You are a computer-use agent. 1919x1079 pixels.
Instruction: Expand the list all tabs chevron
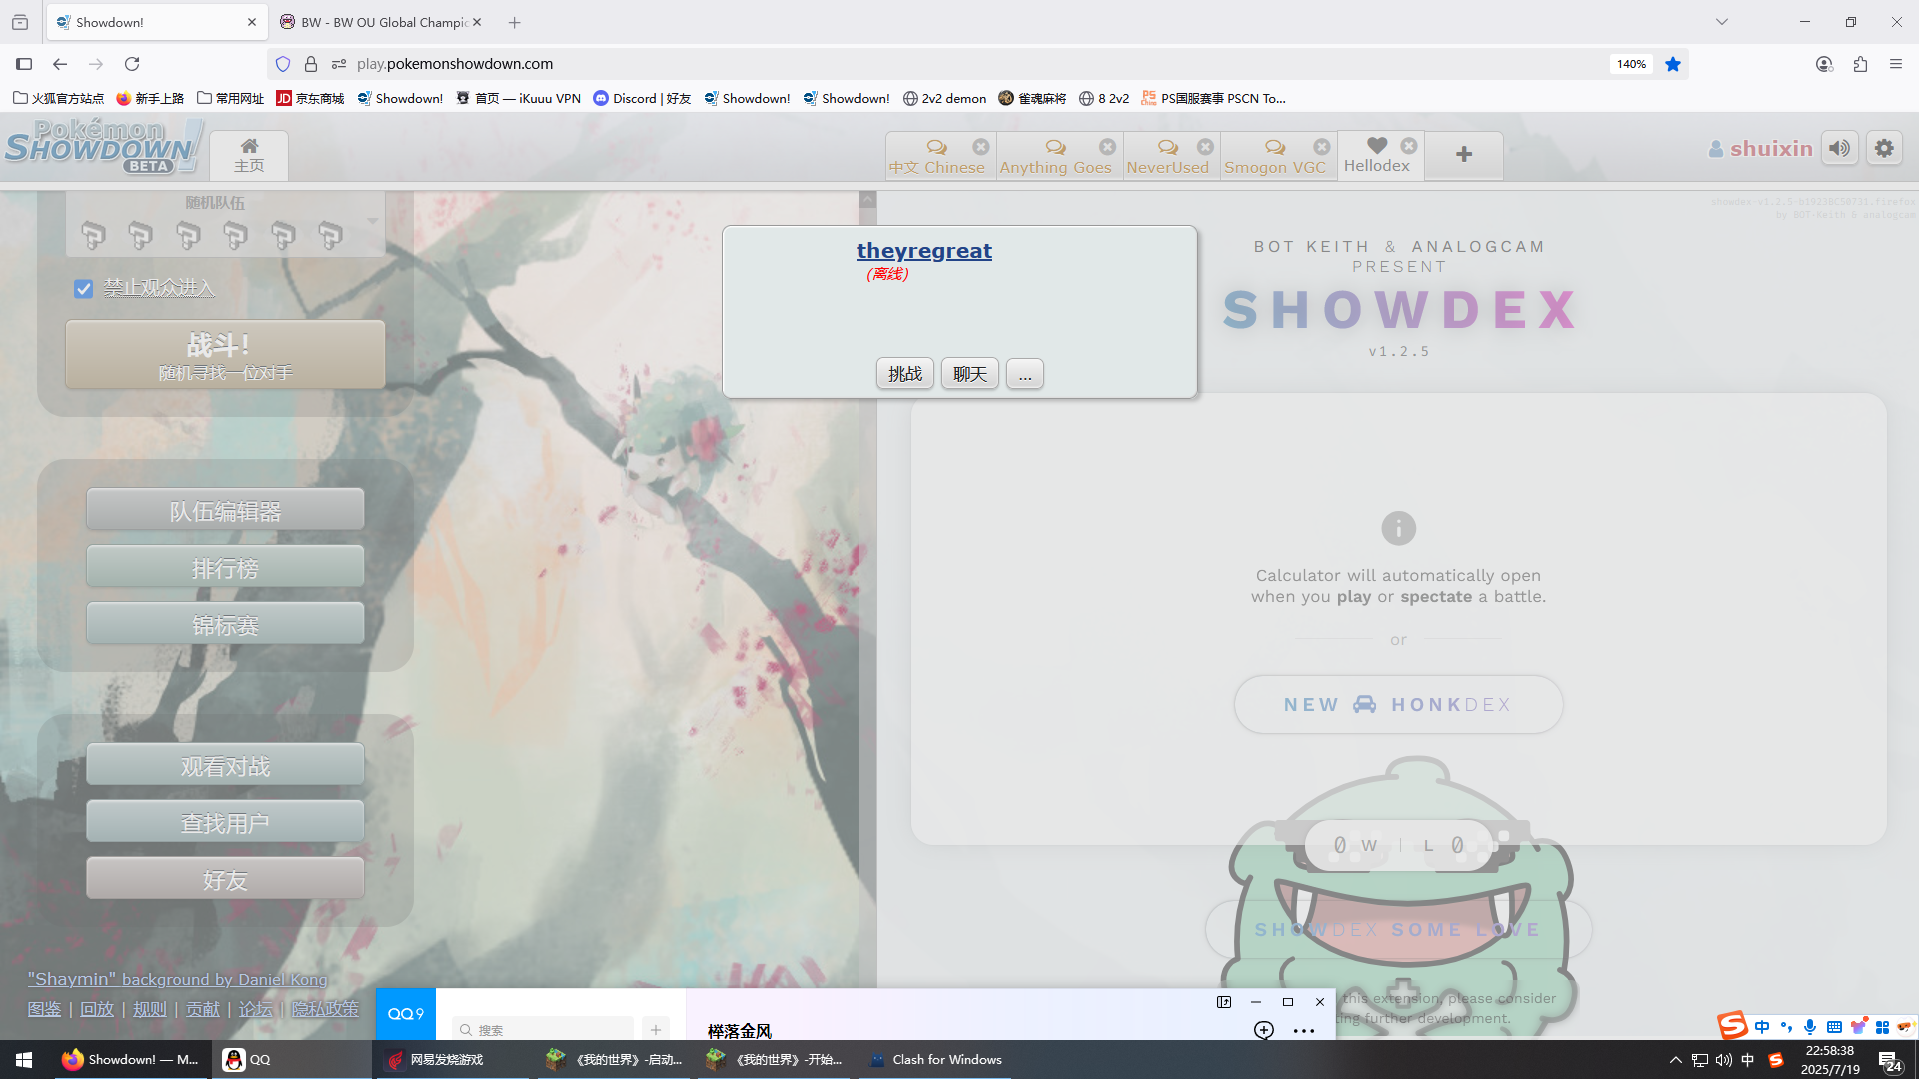pyautogui.click(x=1722, y=22)
